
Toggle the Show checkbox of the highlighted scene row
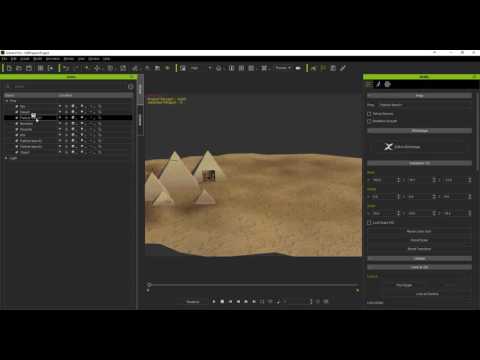point(60,118)
